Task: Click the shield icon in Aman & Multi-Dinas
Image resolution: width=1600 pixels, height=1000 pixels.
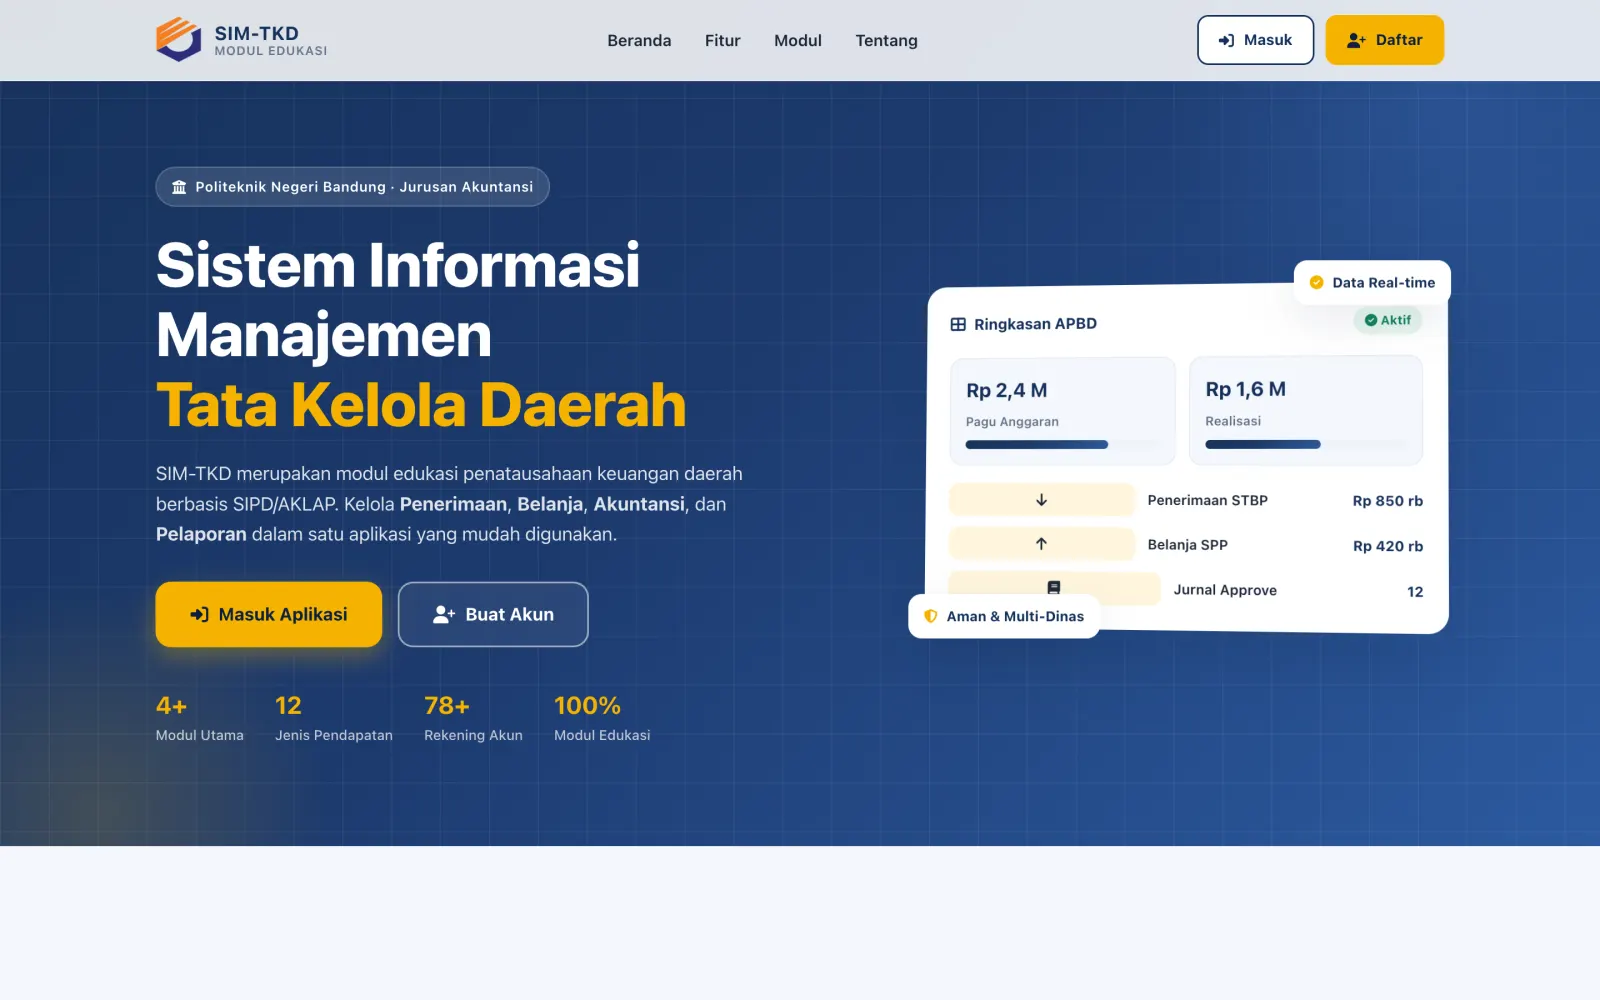Action: pyautogui.click(x=931, y=616)
